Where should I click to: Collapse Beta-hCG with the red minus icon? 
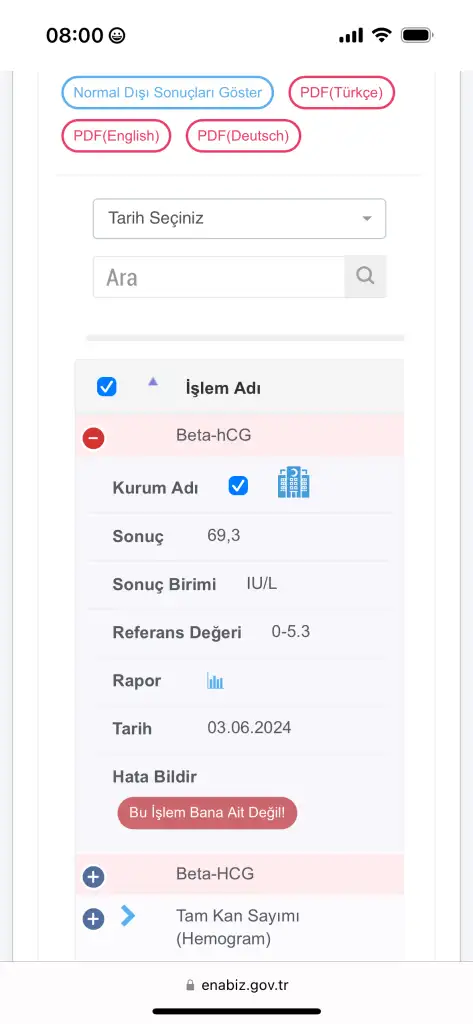tap(93, 438)
